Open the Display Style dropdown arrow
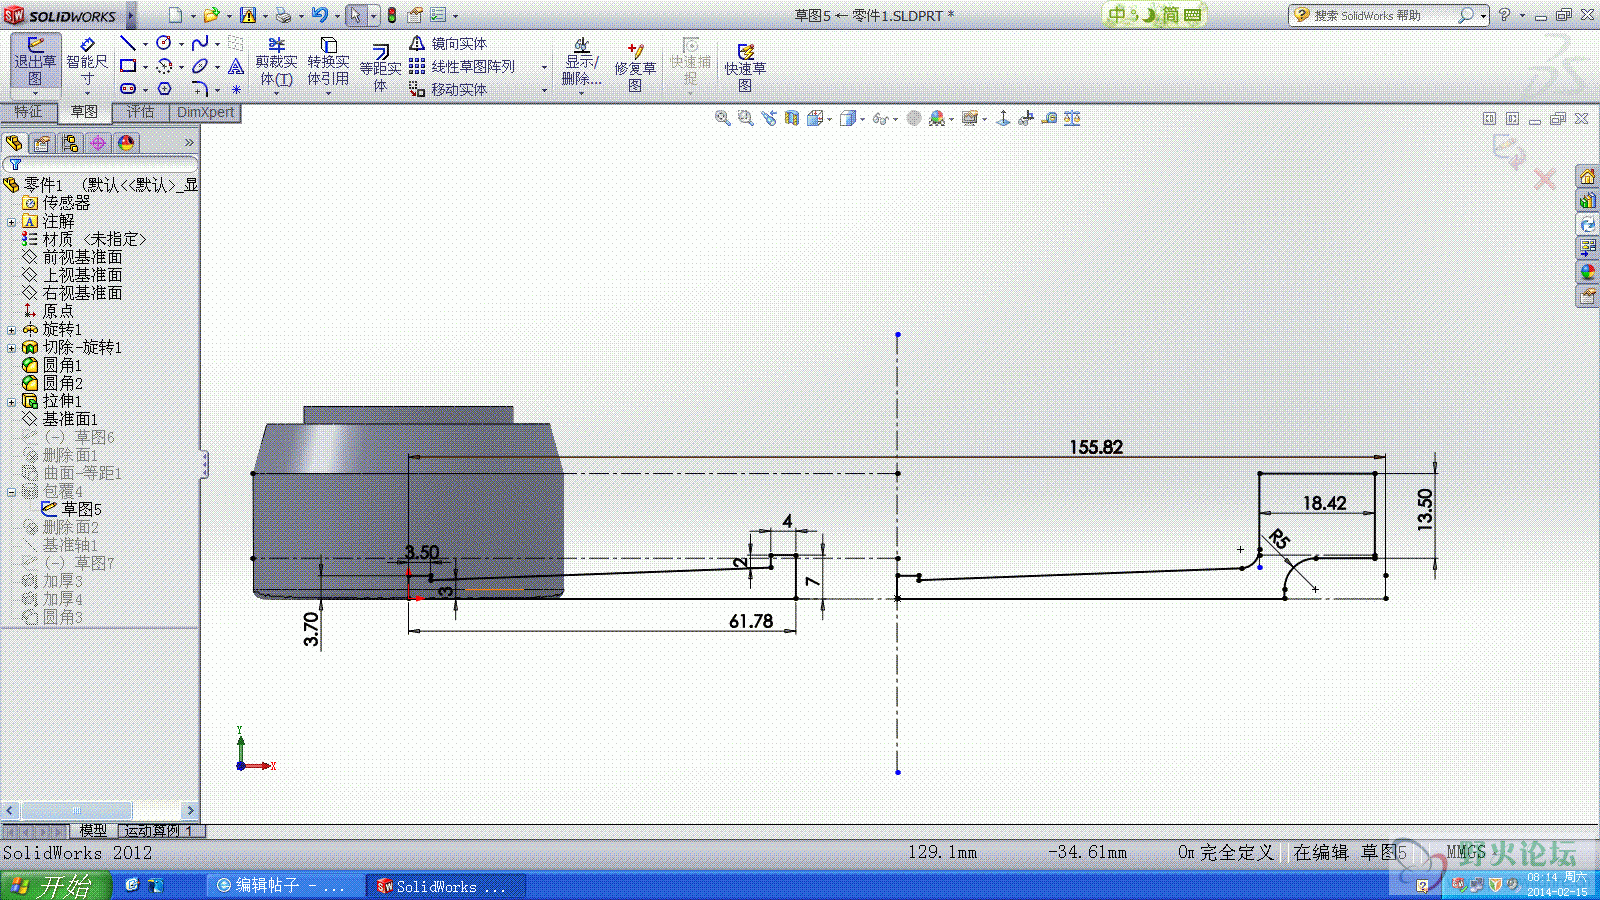Image resolution: width=1600 pixels, height=900 pixels. pos(862,119)
